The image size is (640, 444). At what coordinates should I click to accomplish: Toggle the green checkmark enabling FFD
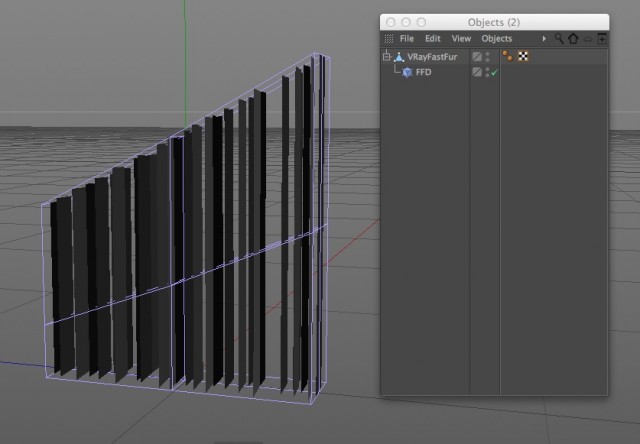(x=494, y=73)
